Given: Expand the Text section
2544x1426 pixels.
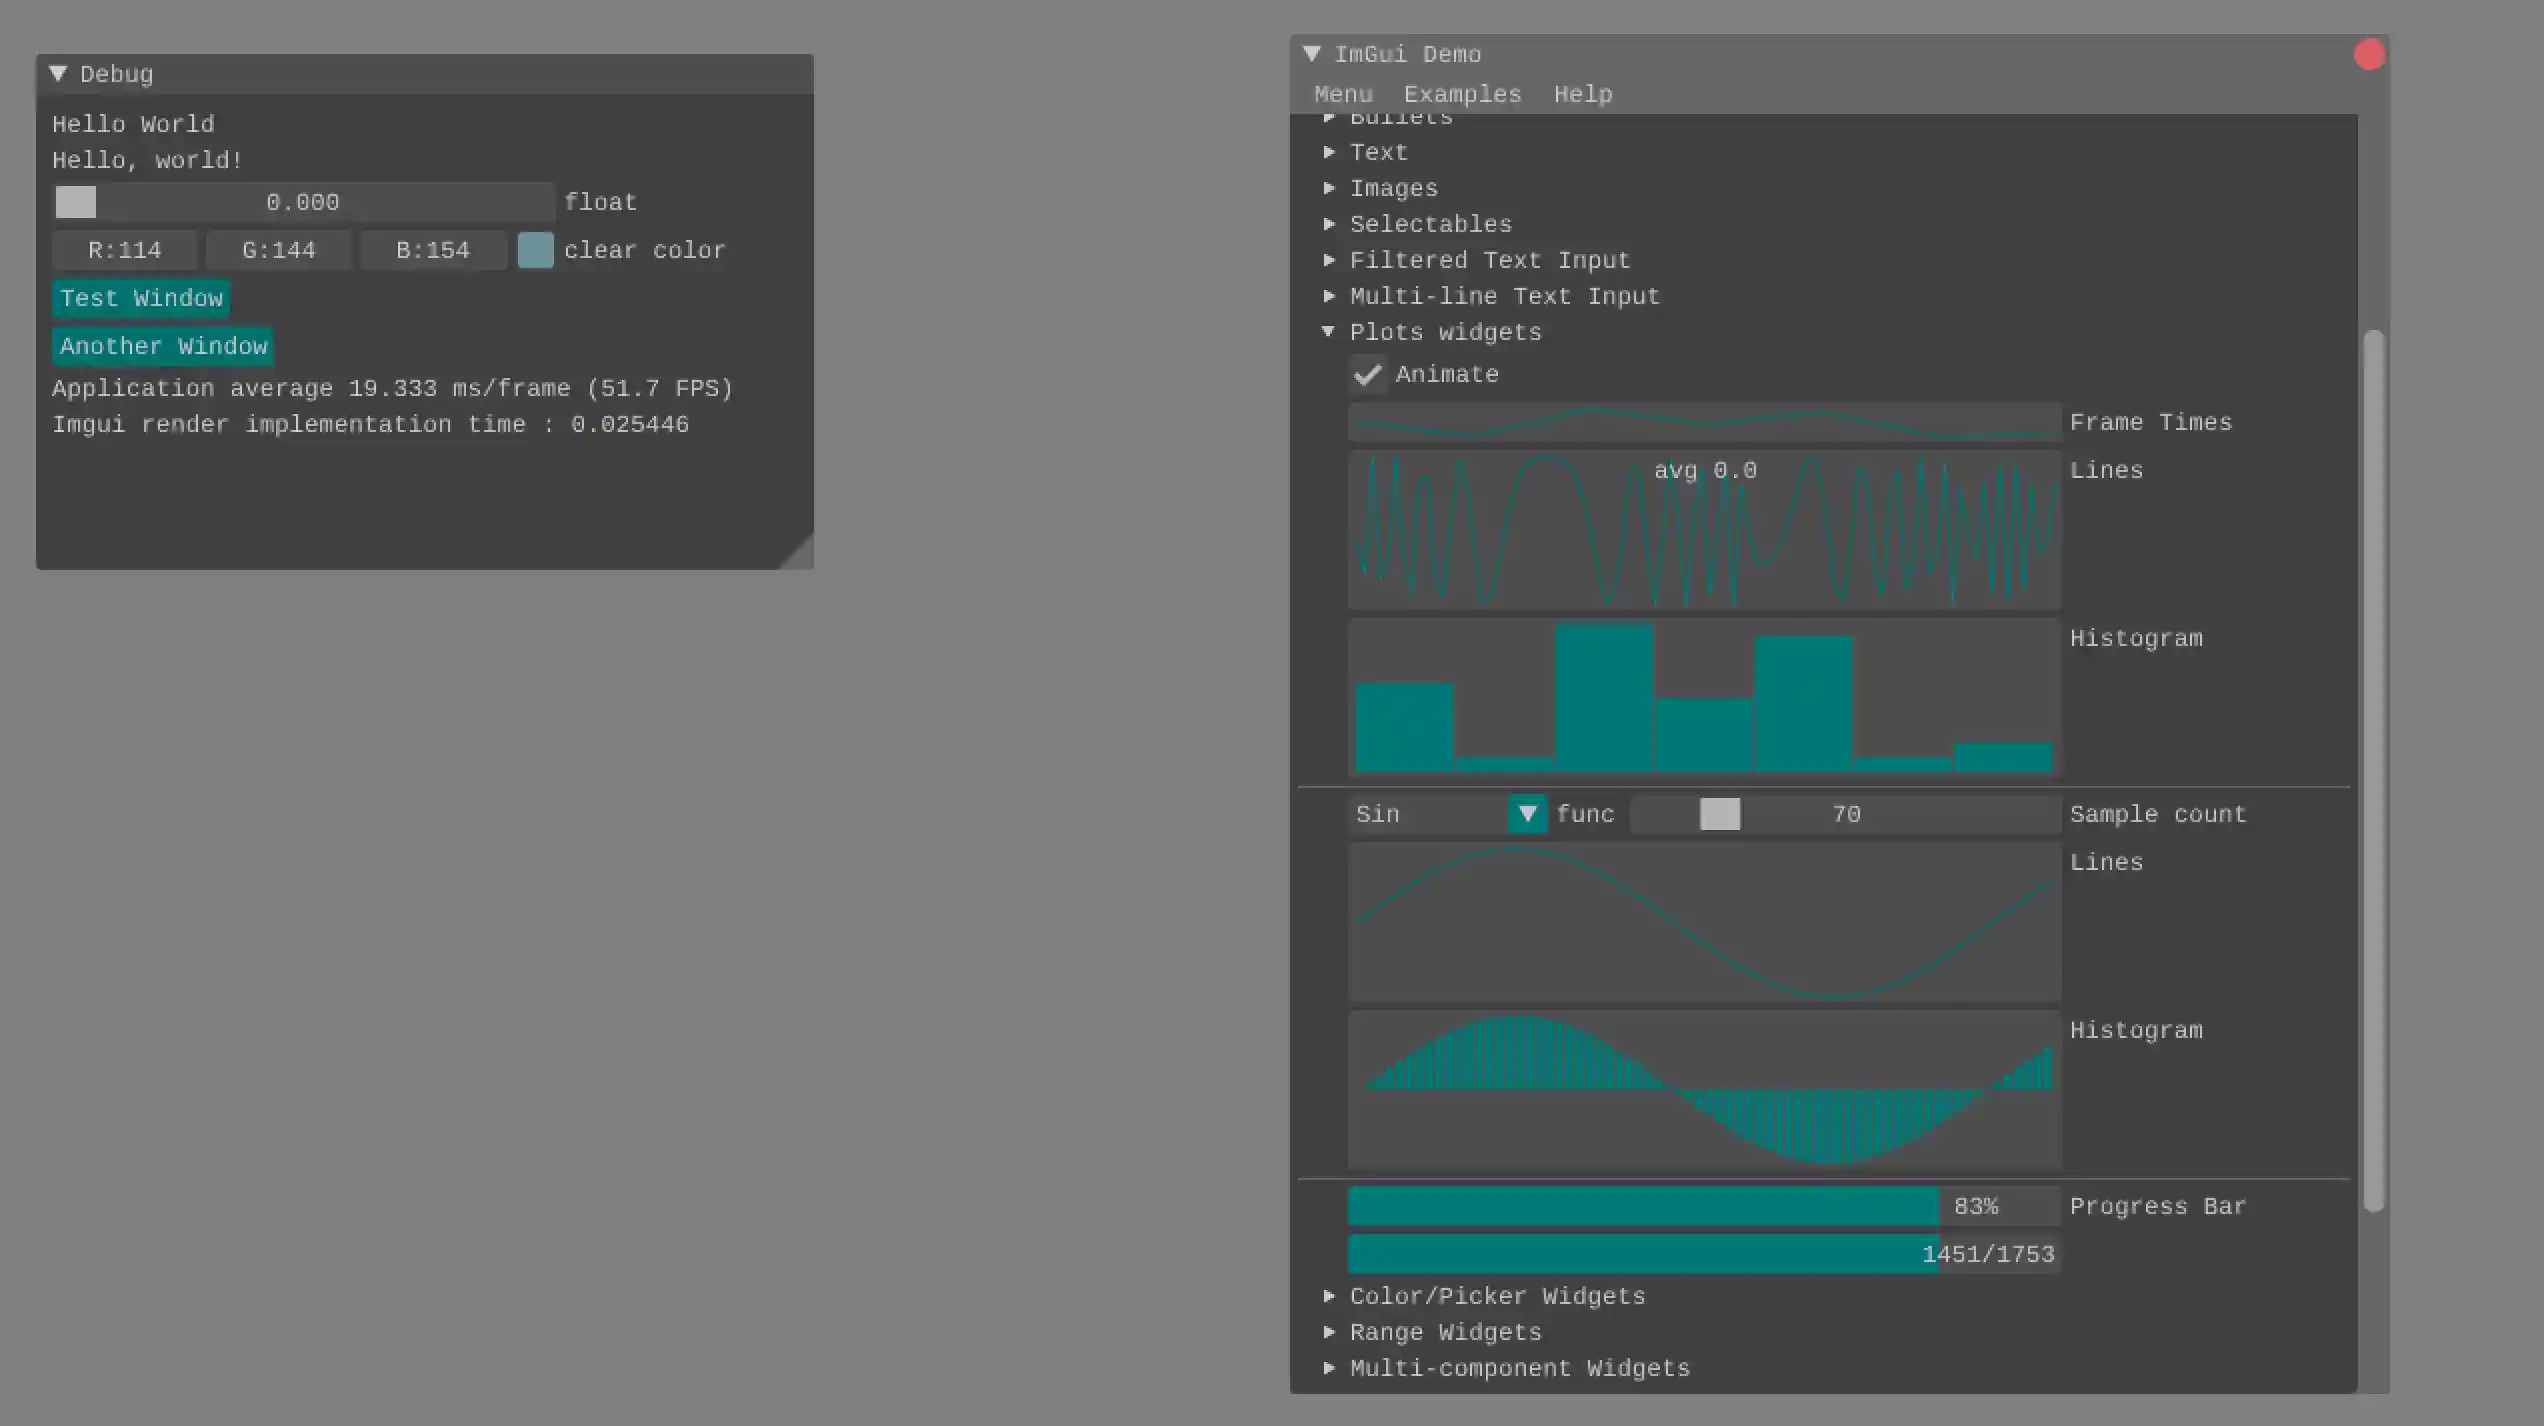Looking at the screenshot, I should click(1330, 152).
